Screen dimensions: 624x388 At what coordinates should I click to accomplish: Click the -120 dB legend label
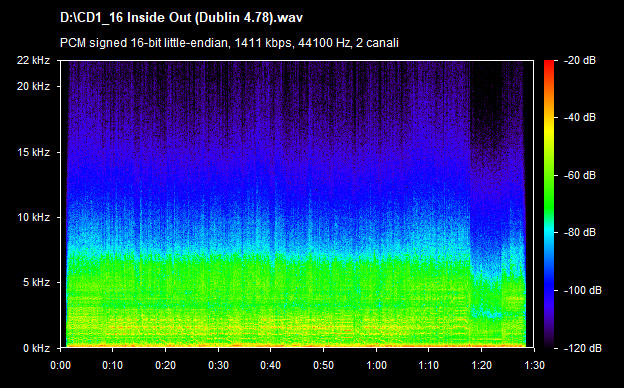[x=583, y=348]
